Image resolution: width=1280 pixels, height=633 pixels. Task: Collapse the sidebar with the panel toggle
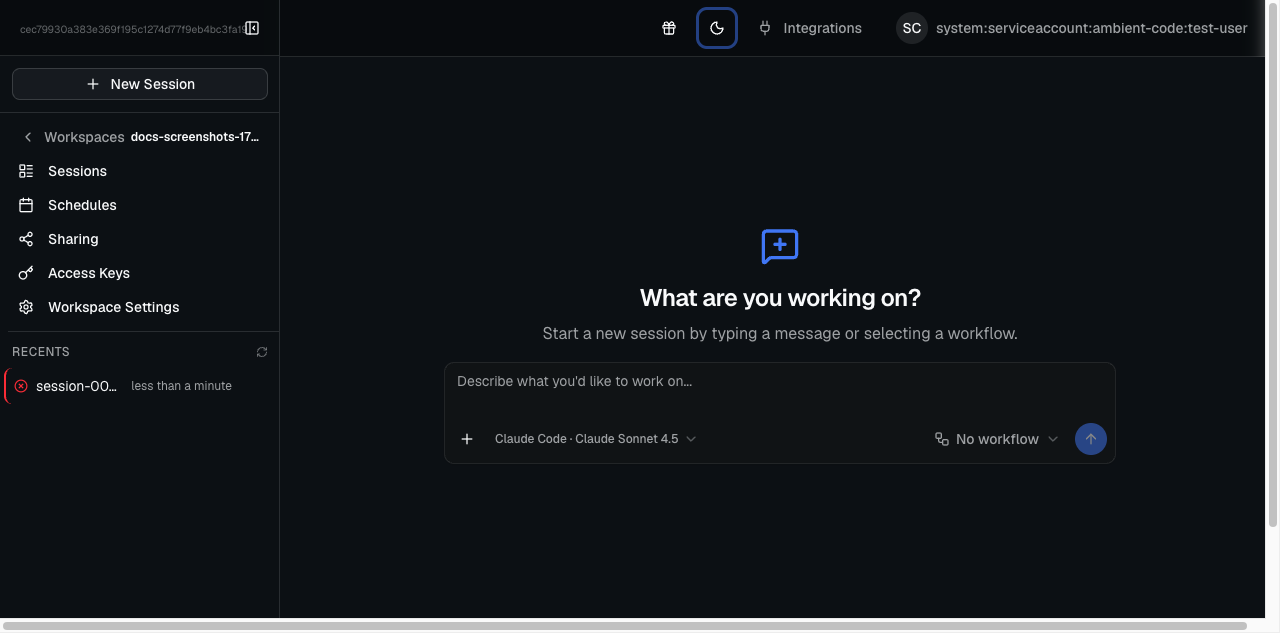pos(252,27)
